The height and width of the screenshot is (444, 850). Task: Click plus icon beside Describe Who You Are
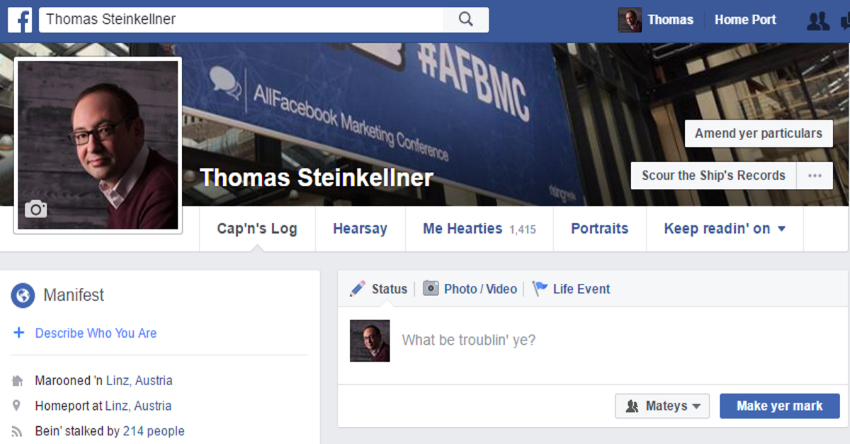(18, 333)
